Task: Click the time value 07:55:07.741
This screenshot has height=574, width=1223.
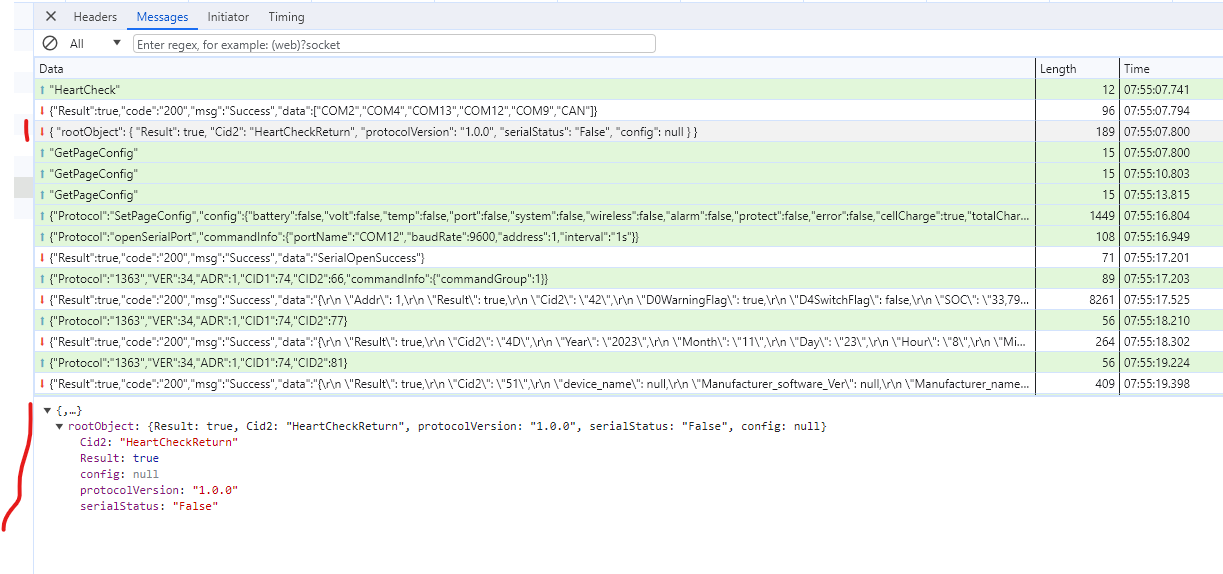Action: tap(1156, 90)
